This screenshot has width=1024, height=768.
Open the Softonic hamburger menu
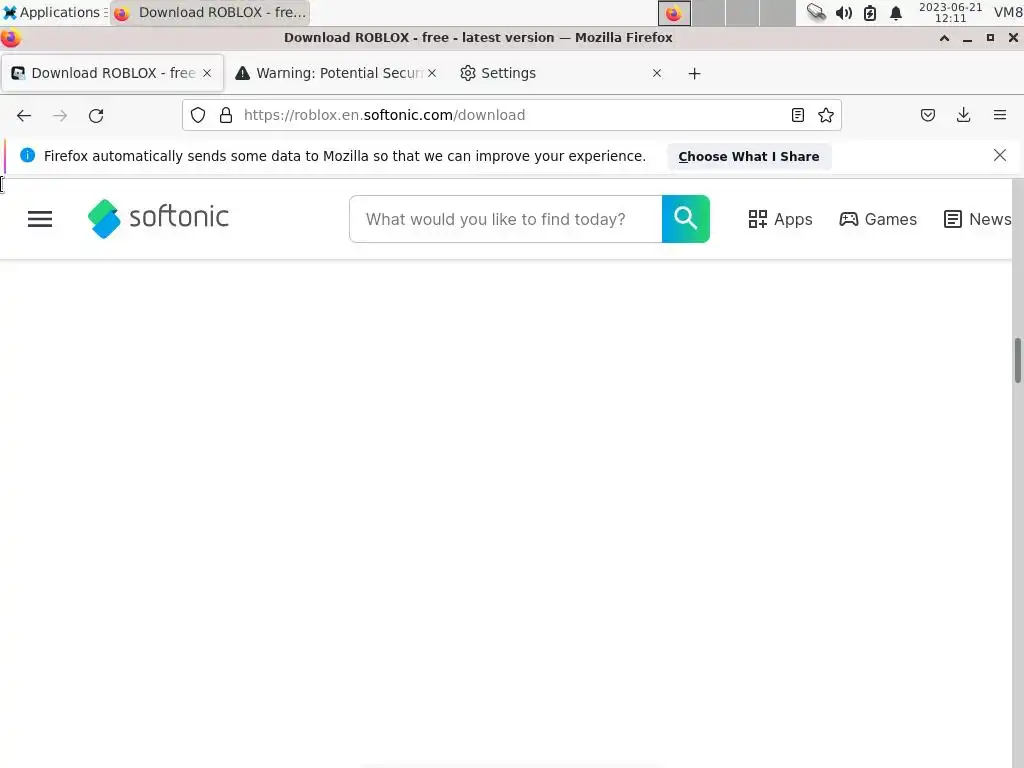point(40,219)
